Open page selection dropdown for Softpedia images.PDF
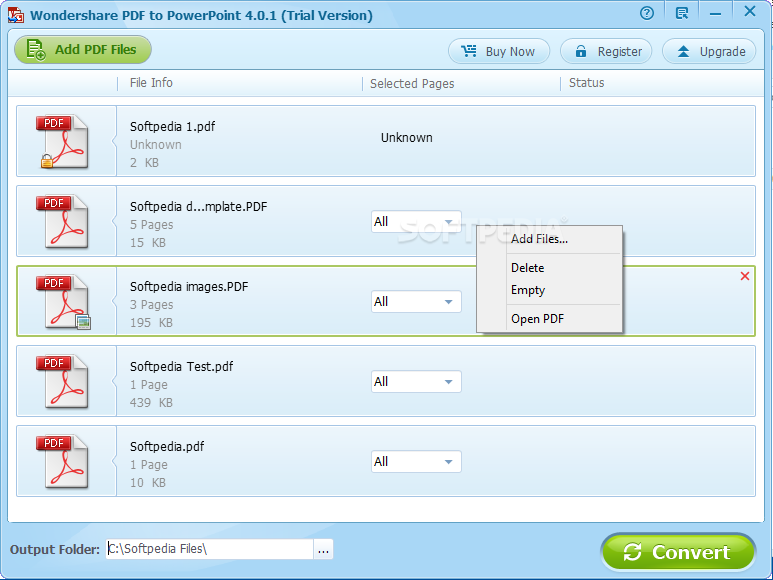This screenshot has width=773, height=580. (416, 302)
